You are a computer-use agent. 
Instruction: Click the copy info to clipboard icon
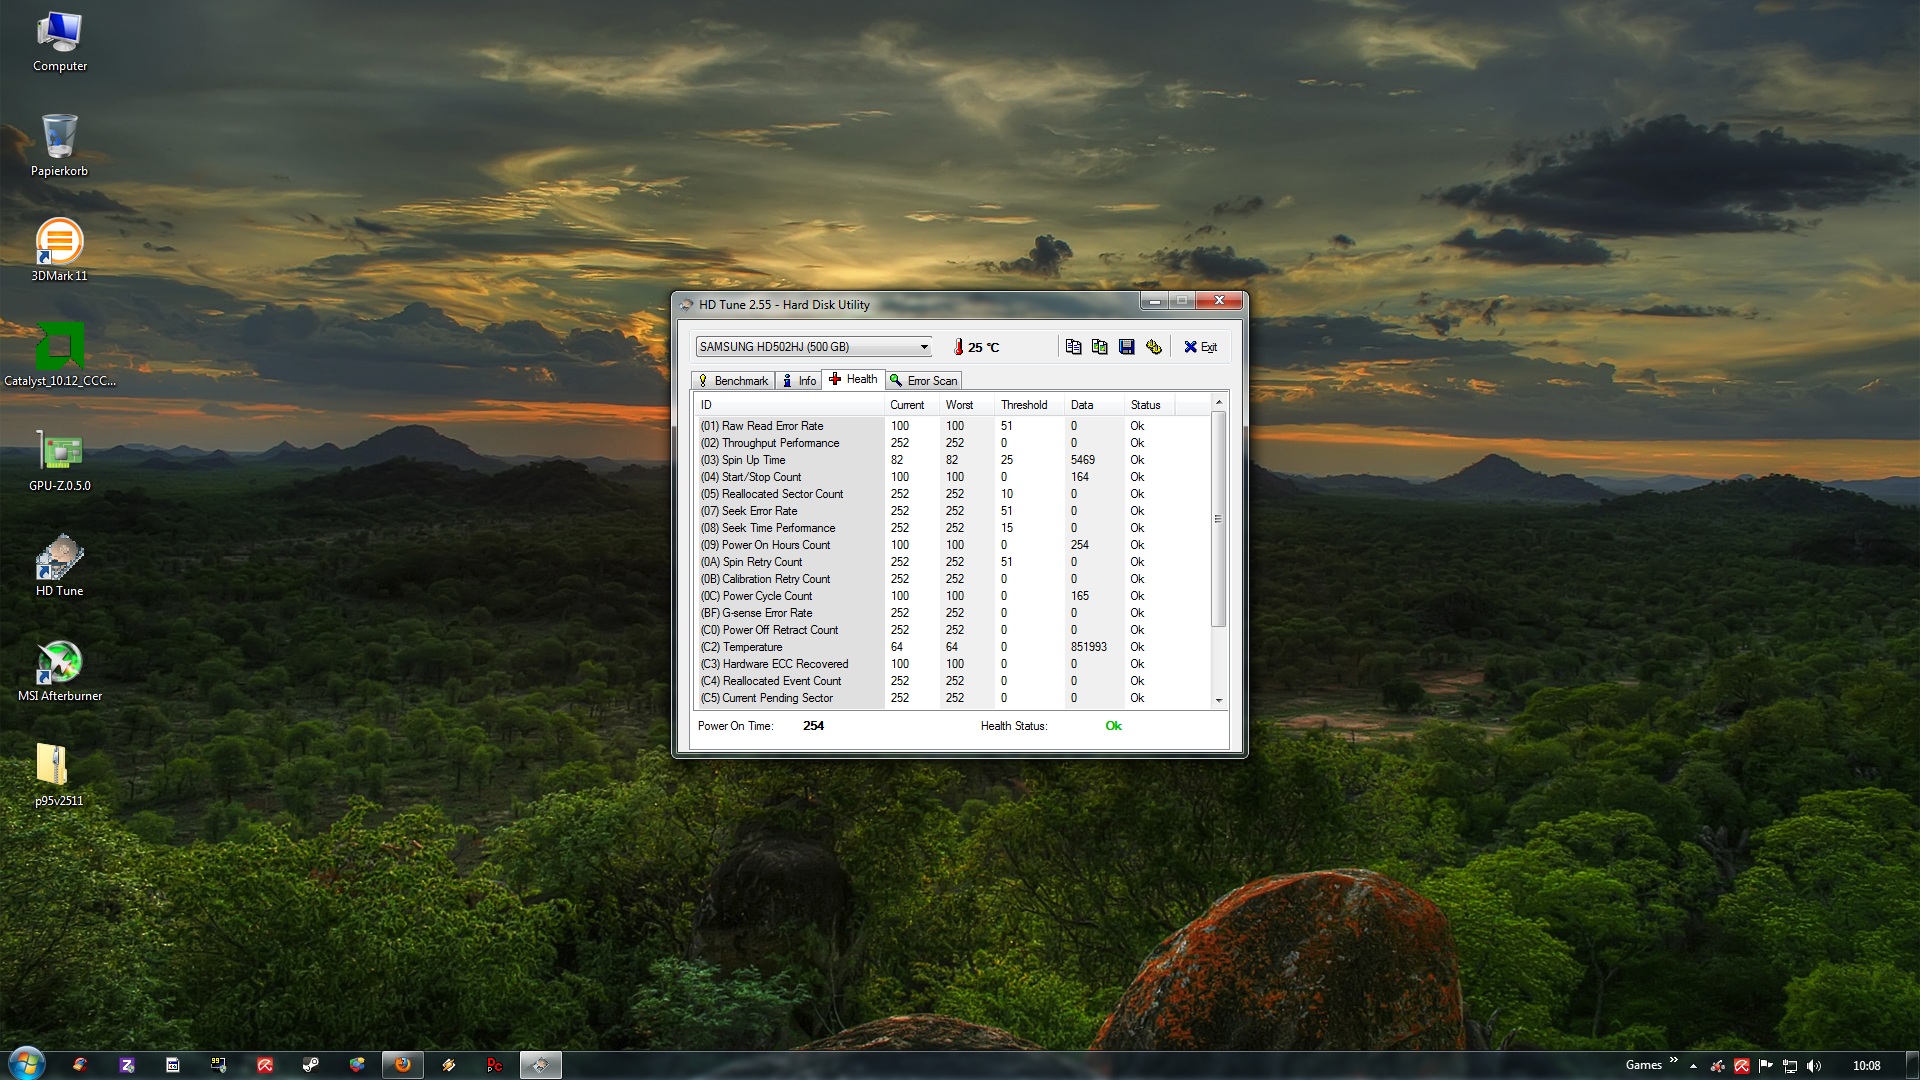[x=1073, y=347]
